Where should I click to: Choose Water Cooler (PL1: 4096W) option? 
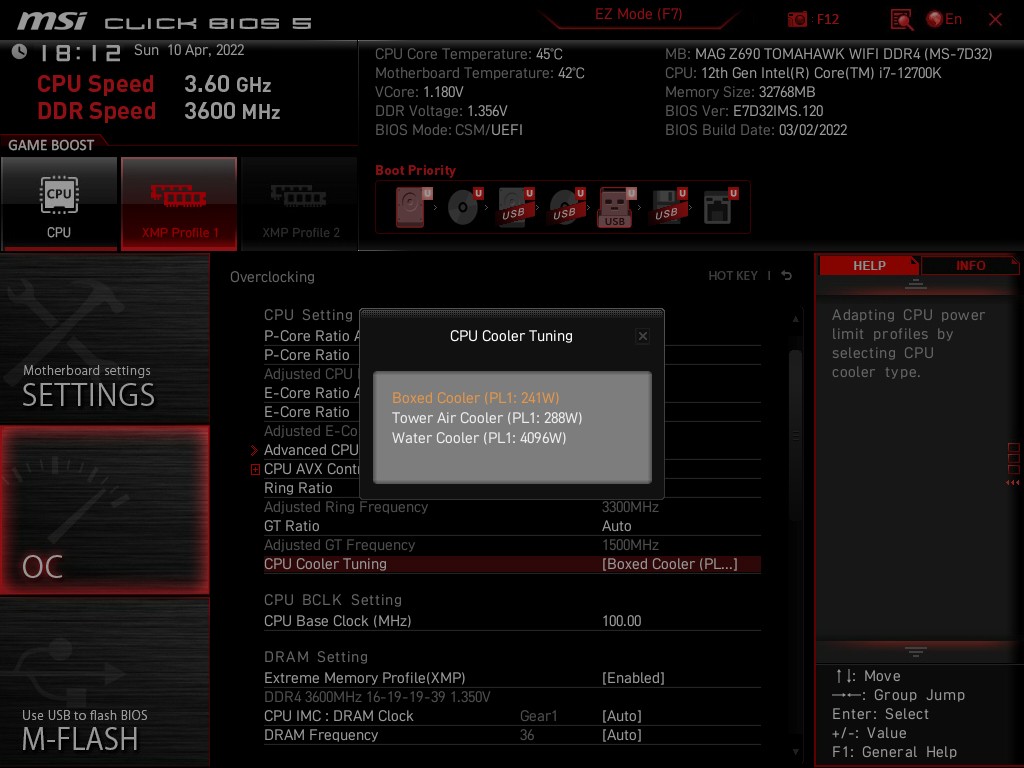pyautogui.click(x=478, y=438)
